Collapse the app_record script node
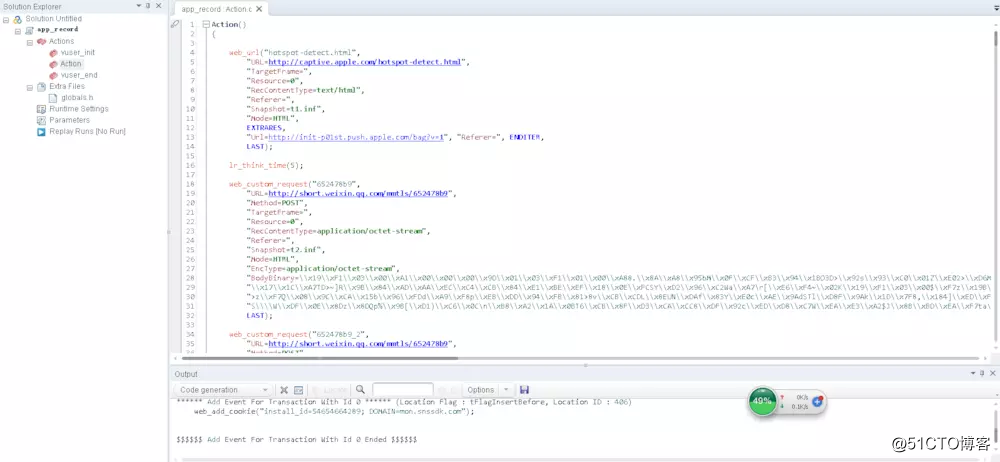This screenshot has width=1000, height=462. [18, 31]
